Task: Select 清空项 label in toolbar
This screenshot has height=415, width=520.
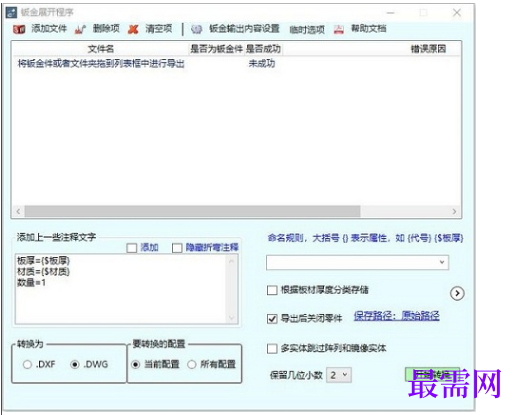Action: click(159, 29)
